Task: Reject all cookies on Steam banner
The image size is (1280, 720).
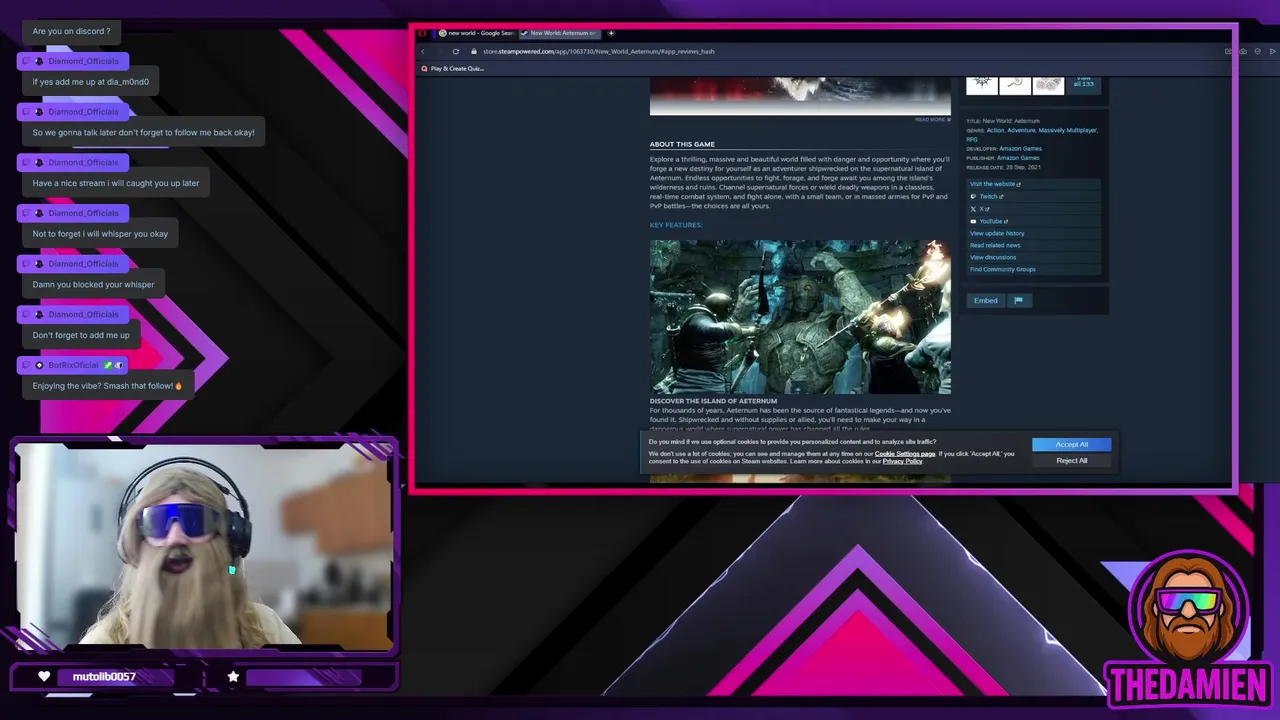Action: pyautogui.click(x=1071, y=461)
